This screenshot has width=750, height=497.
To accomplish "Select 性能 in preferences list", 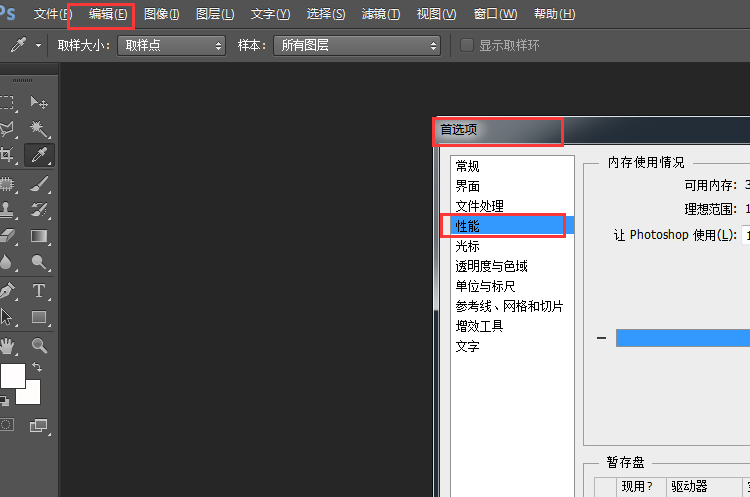I will (x=512, y=226).
